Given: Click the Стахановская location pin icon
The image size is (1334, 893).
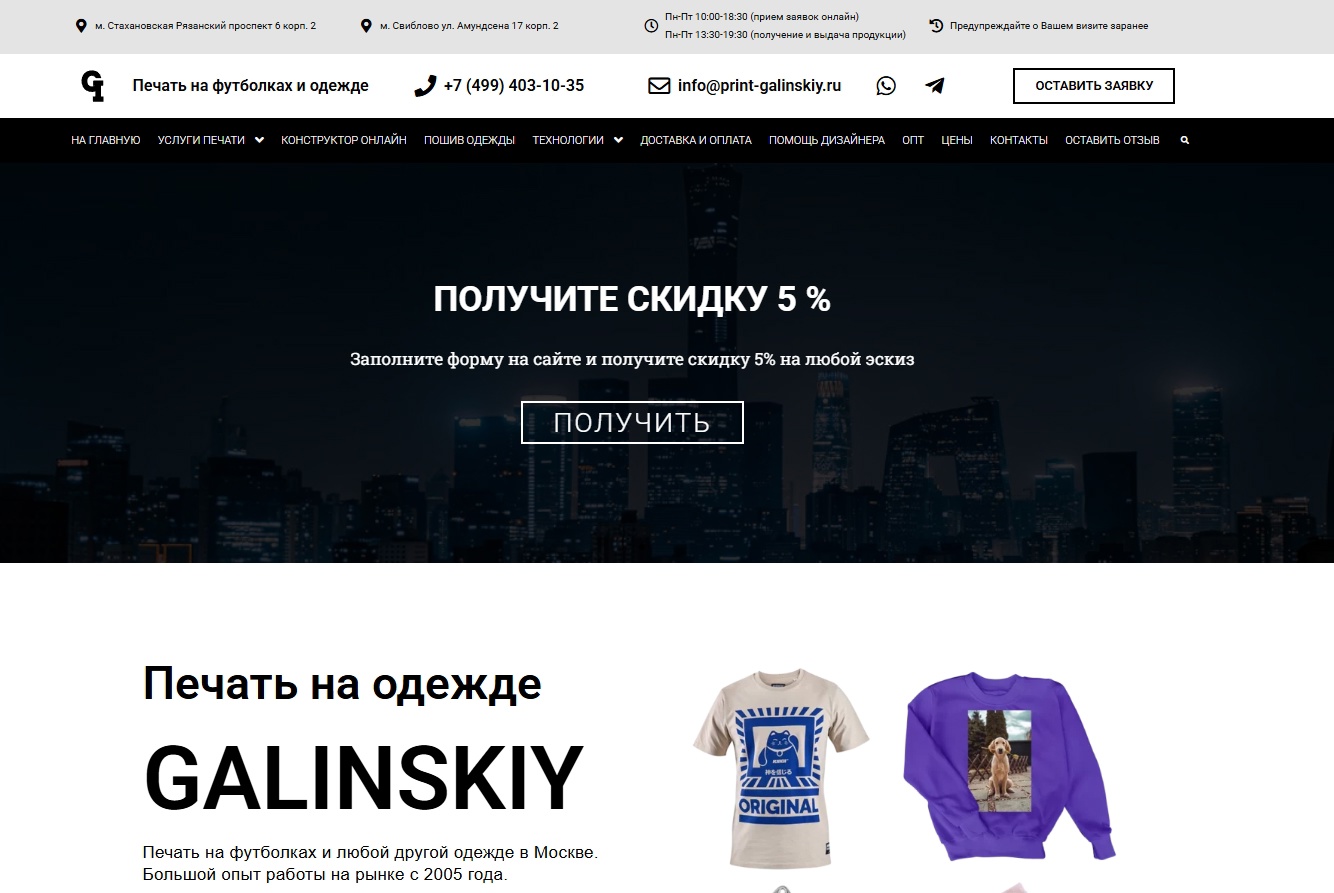Looking at the screenshot, I should (81, 26).
